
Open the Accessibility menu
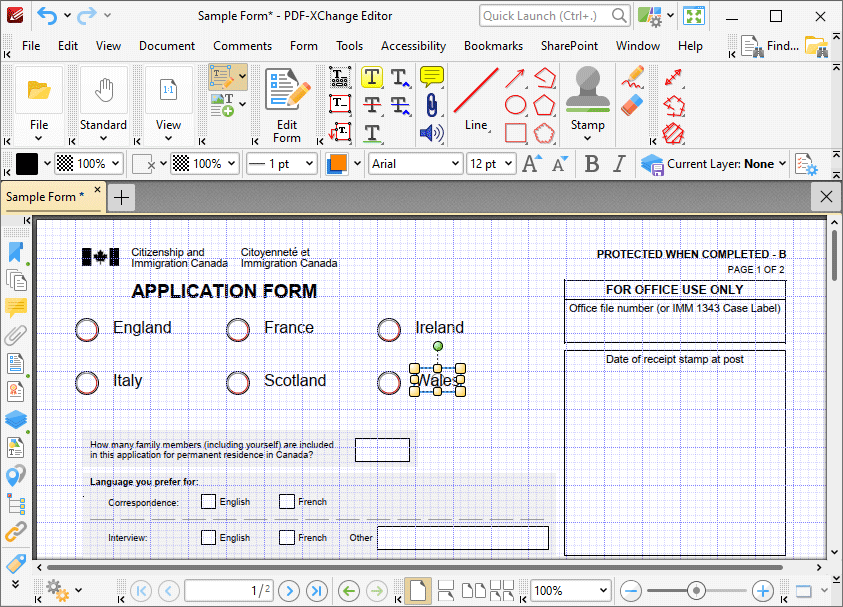pyautogui.click(x=413, y=46)
